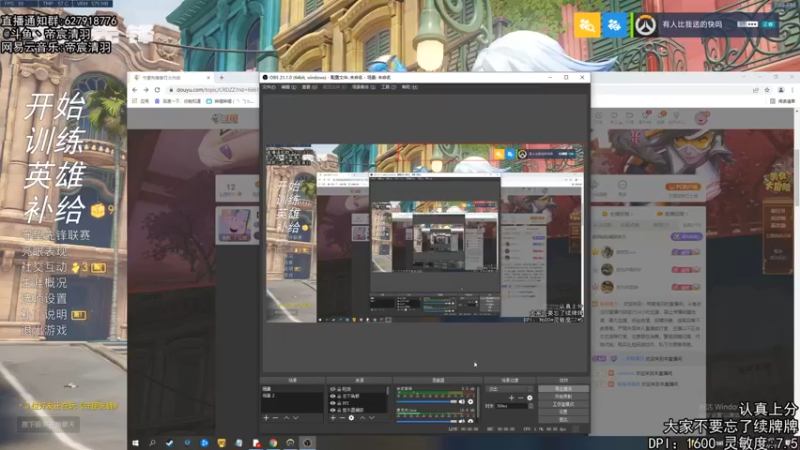Lock icon of the 显示器捕获 source

(339, 410)
